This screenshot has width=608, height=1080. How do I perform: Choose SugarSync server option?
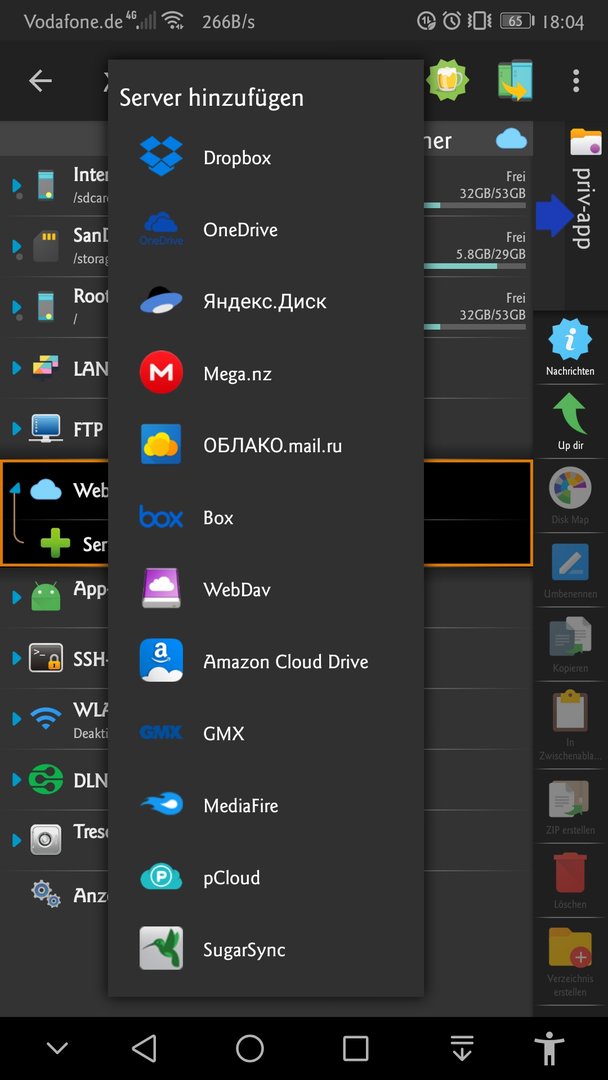(266, 949)
